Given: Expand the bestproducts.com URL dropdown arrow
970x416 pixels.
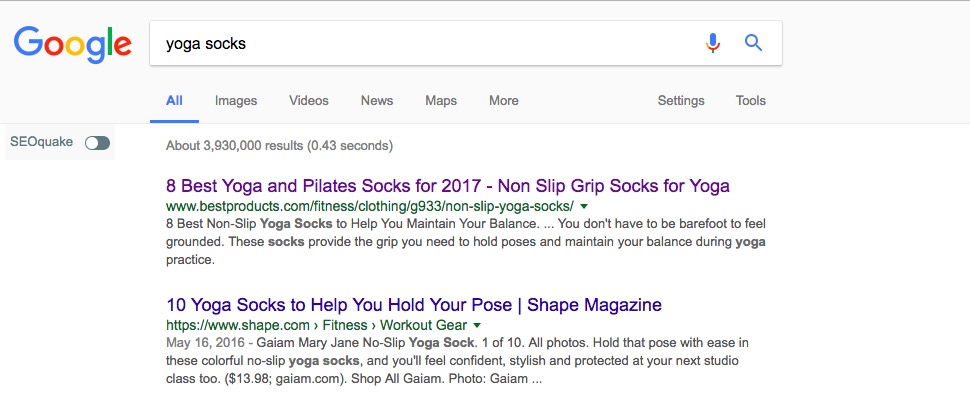Looking at the screenshot, I should coord(584,206).
